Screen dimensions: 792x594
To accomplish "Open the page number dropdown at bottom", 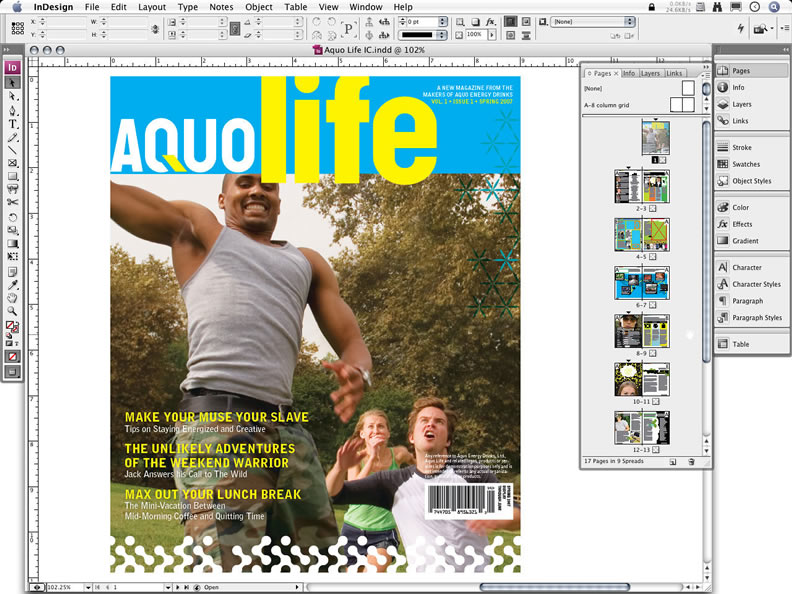I will (x=168, y=587).
